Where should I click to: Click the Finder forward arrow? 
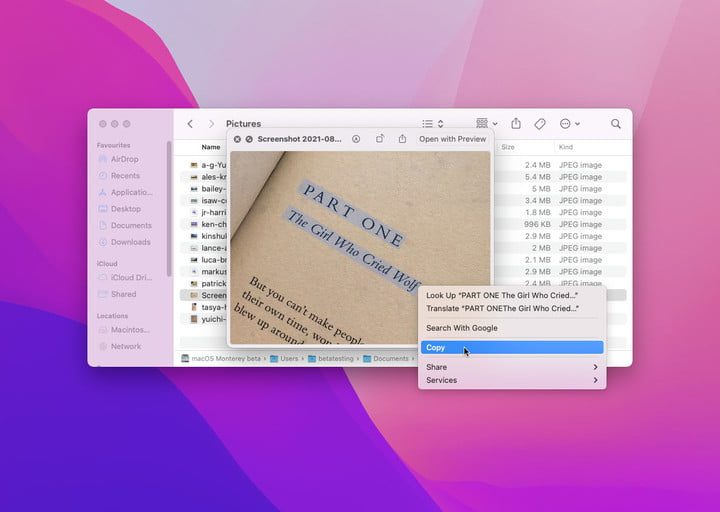[x=211, y=124]
